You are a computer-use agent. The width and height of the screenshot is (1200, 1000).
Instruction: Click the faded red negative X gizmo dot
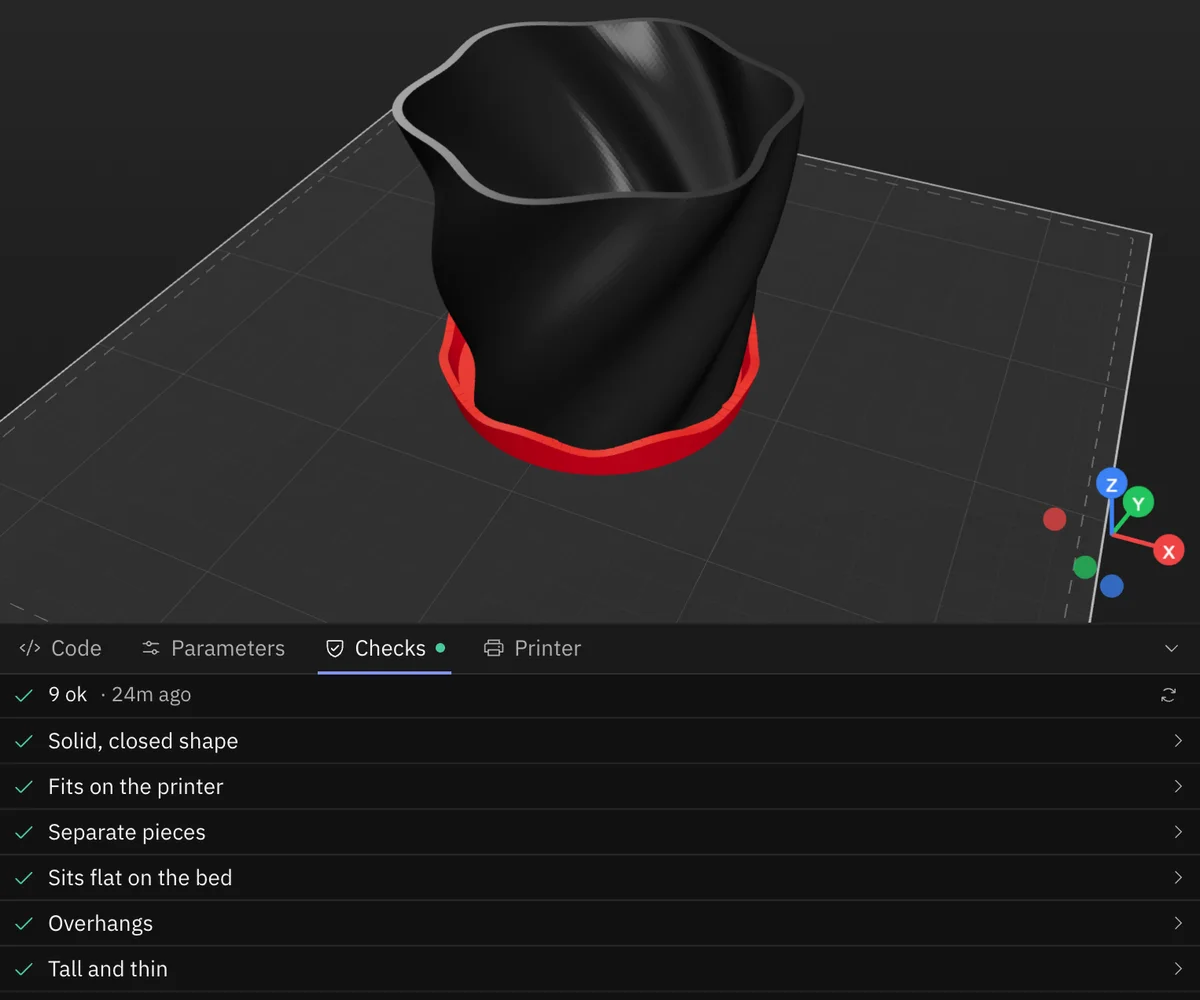[x=1055, y=519]
